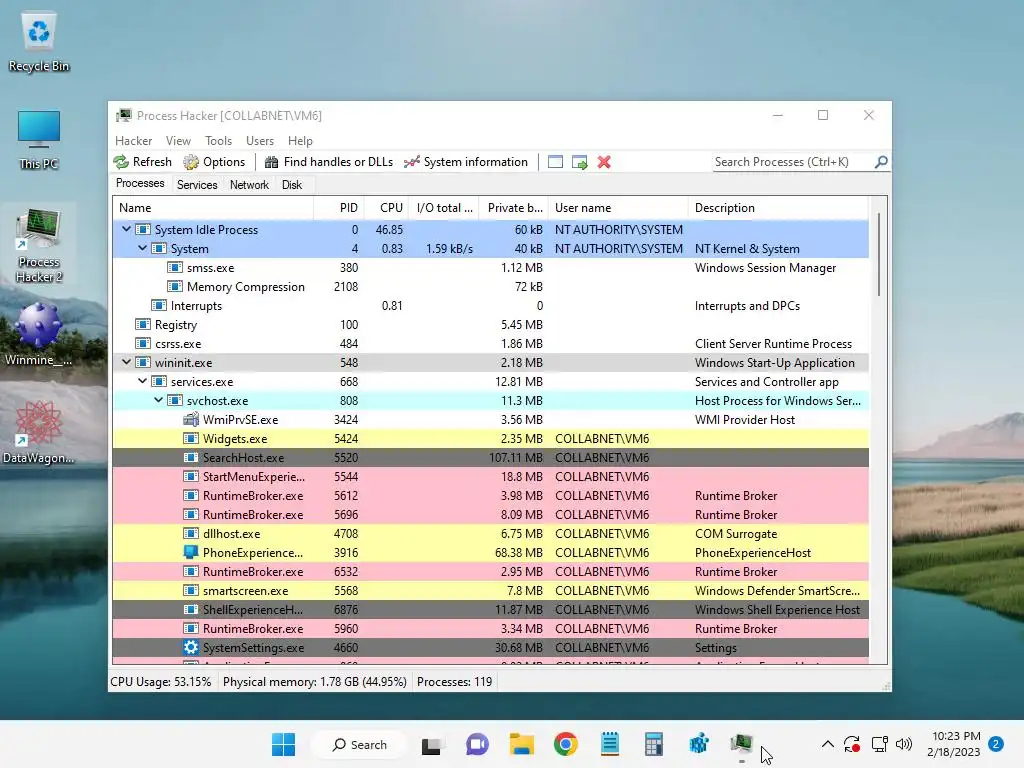This screenshot has height=768, width=1024.
Task: Collapse the services.exe tree node
Action: tap(142, 381)
